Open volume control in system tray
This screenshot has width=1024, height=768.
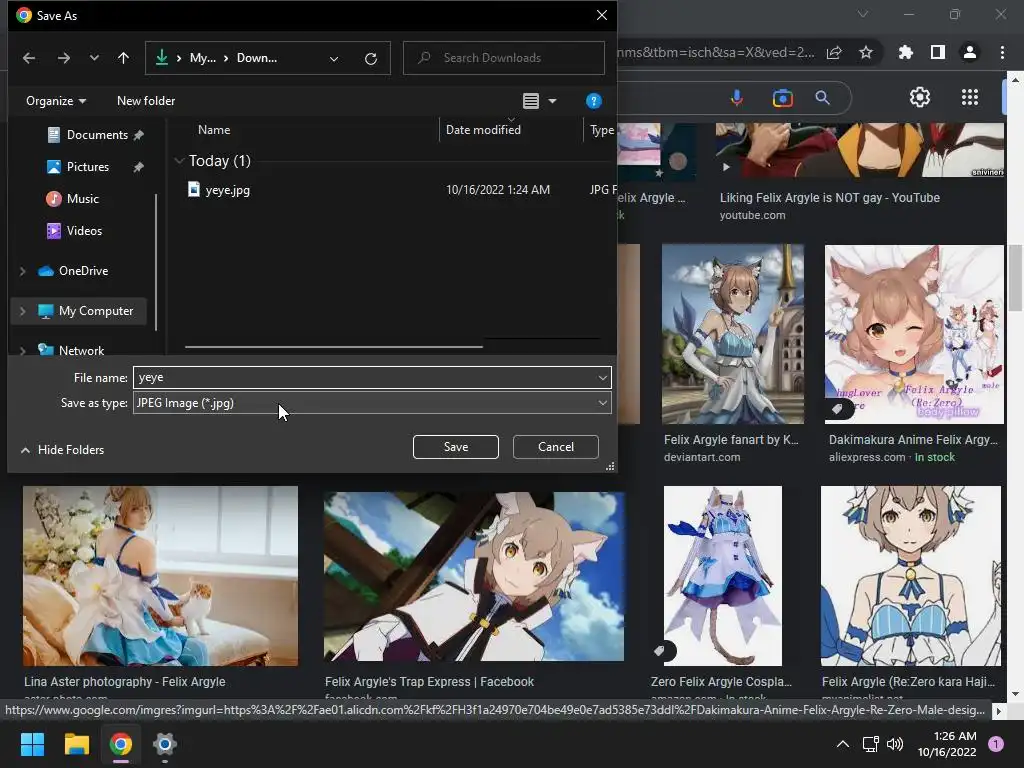895,744
